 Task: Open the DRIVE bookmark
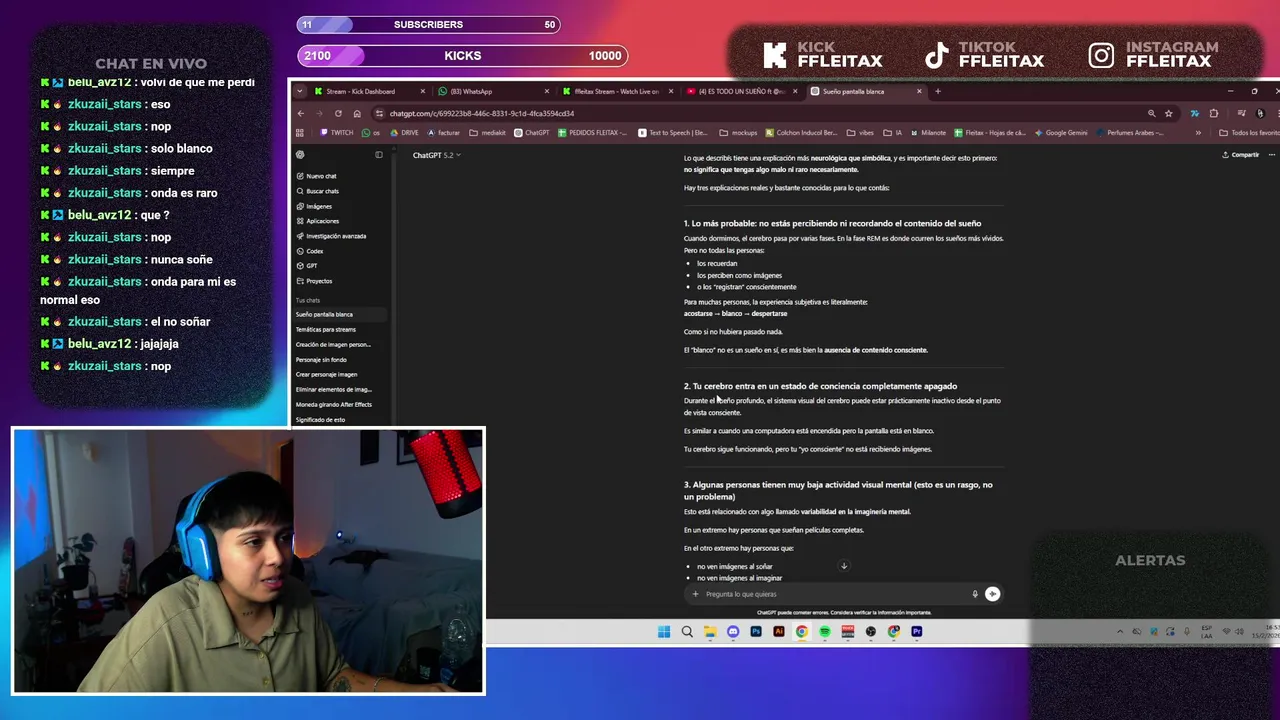point(404,132)
